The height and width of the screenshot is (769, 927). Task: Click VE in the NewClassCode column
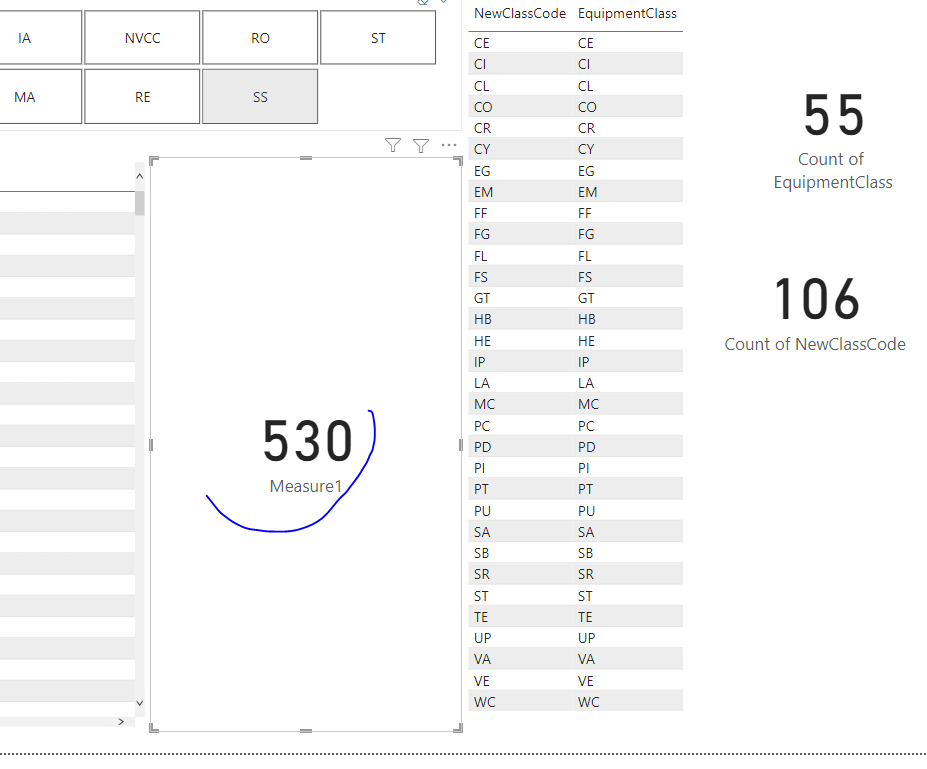pos(481,681)
